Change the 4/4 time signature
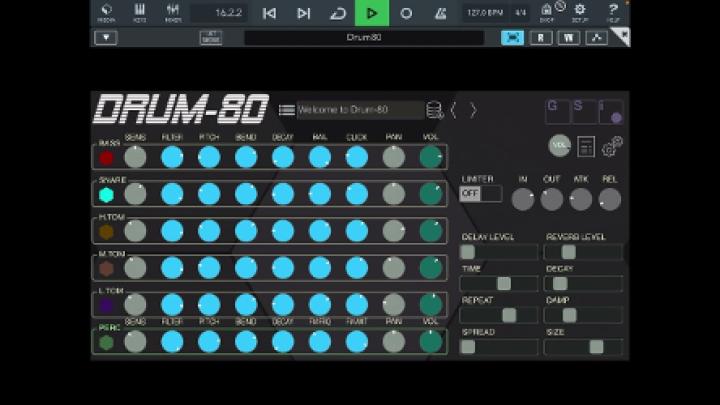Image resolution: width=720 pixels, height=405 pixels. [x=521, y=13]
